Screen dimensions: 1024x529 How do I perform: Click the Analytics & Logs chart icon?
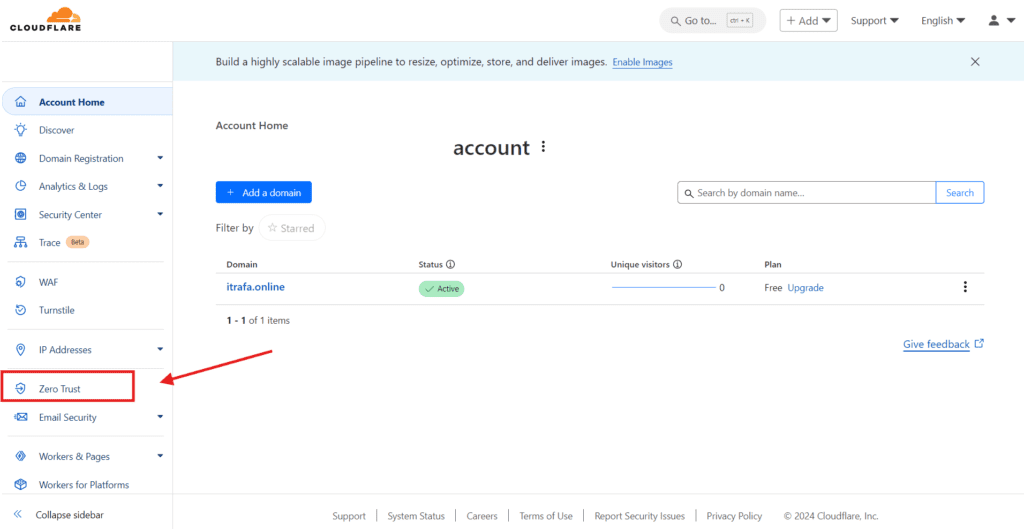pyautogui.click(x=21, y=186)
